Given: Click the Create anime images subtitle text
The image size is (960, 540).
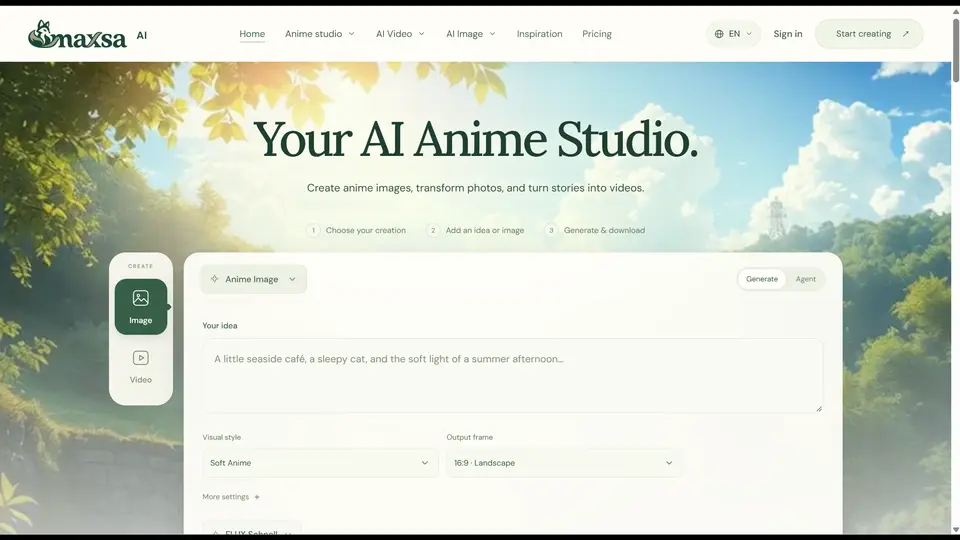Looking at the screenshot, I should click(x=475, y=188).
